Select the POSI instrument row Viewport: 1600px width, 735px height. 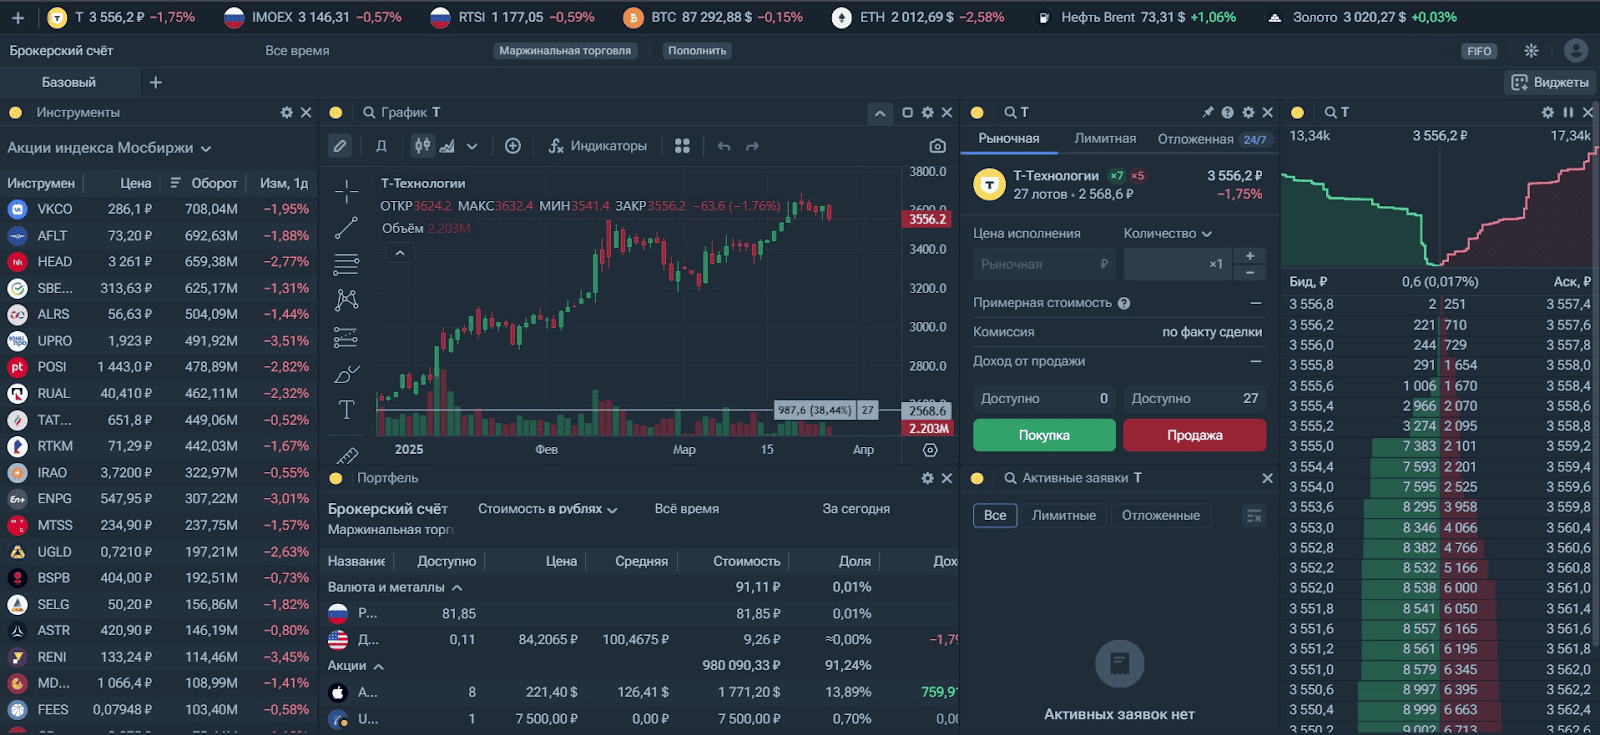coord(159,367)
